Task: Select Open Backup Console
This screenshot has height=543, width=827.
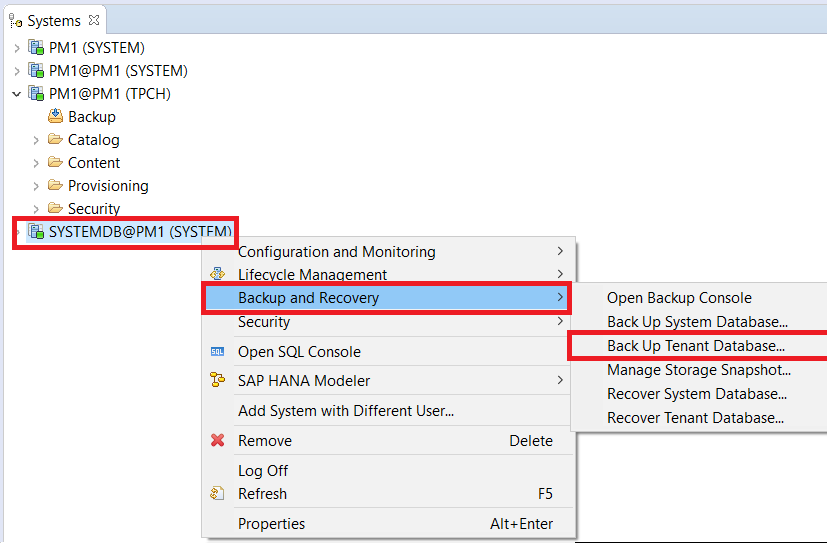Action: coord(700,298)
